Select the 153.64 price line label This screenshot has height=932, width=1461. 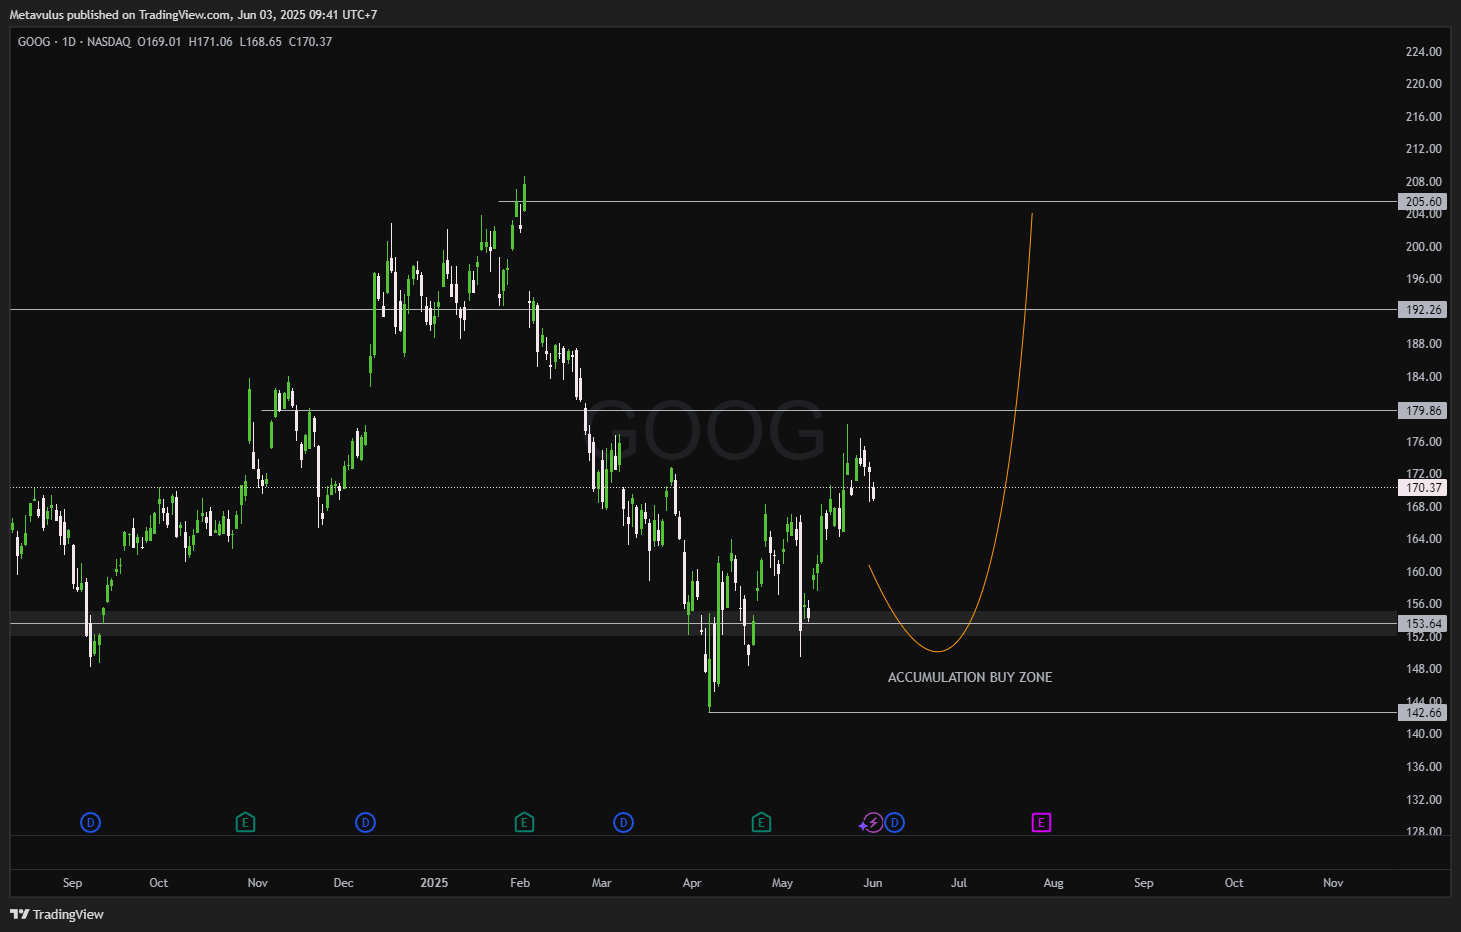[x=1423, y=624]
